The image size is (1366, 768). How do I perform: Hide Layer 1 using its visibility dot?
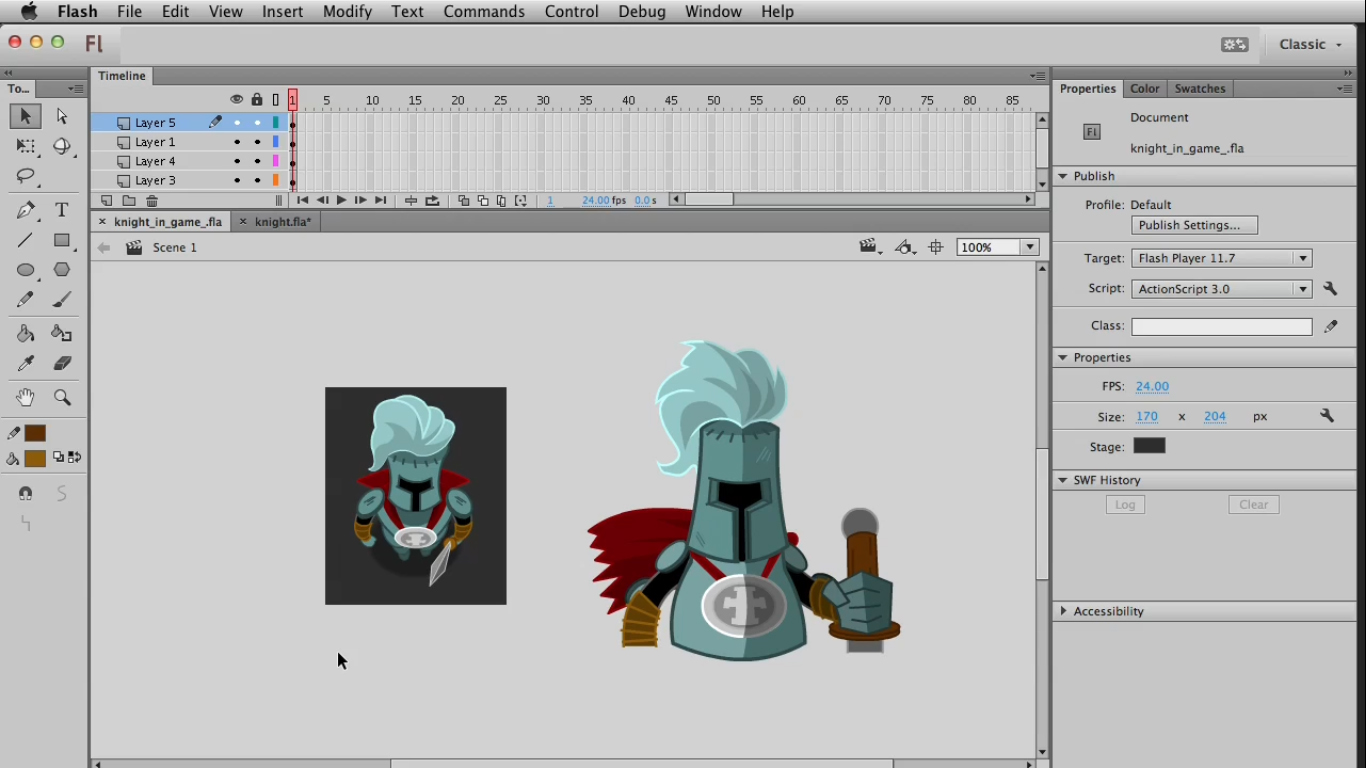(236, 141)
